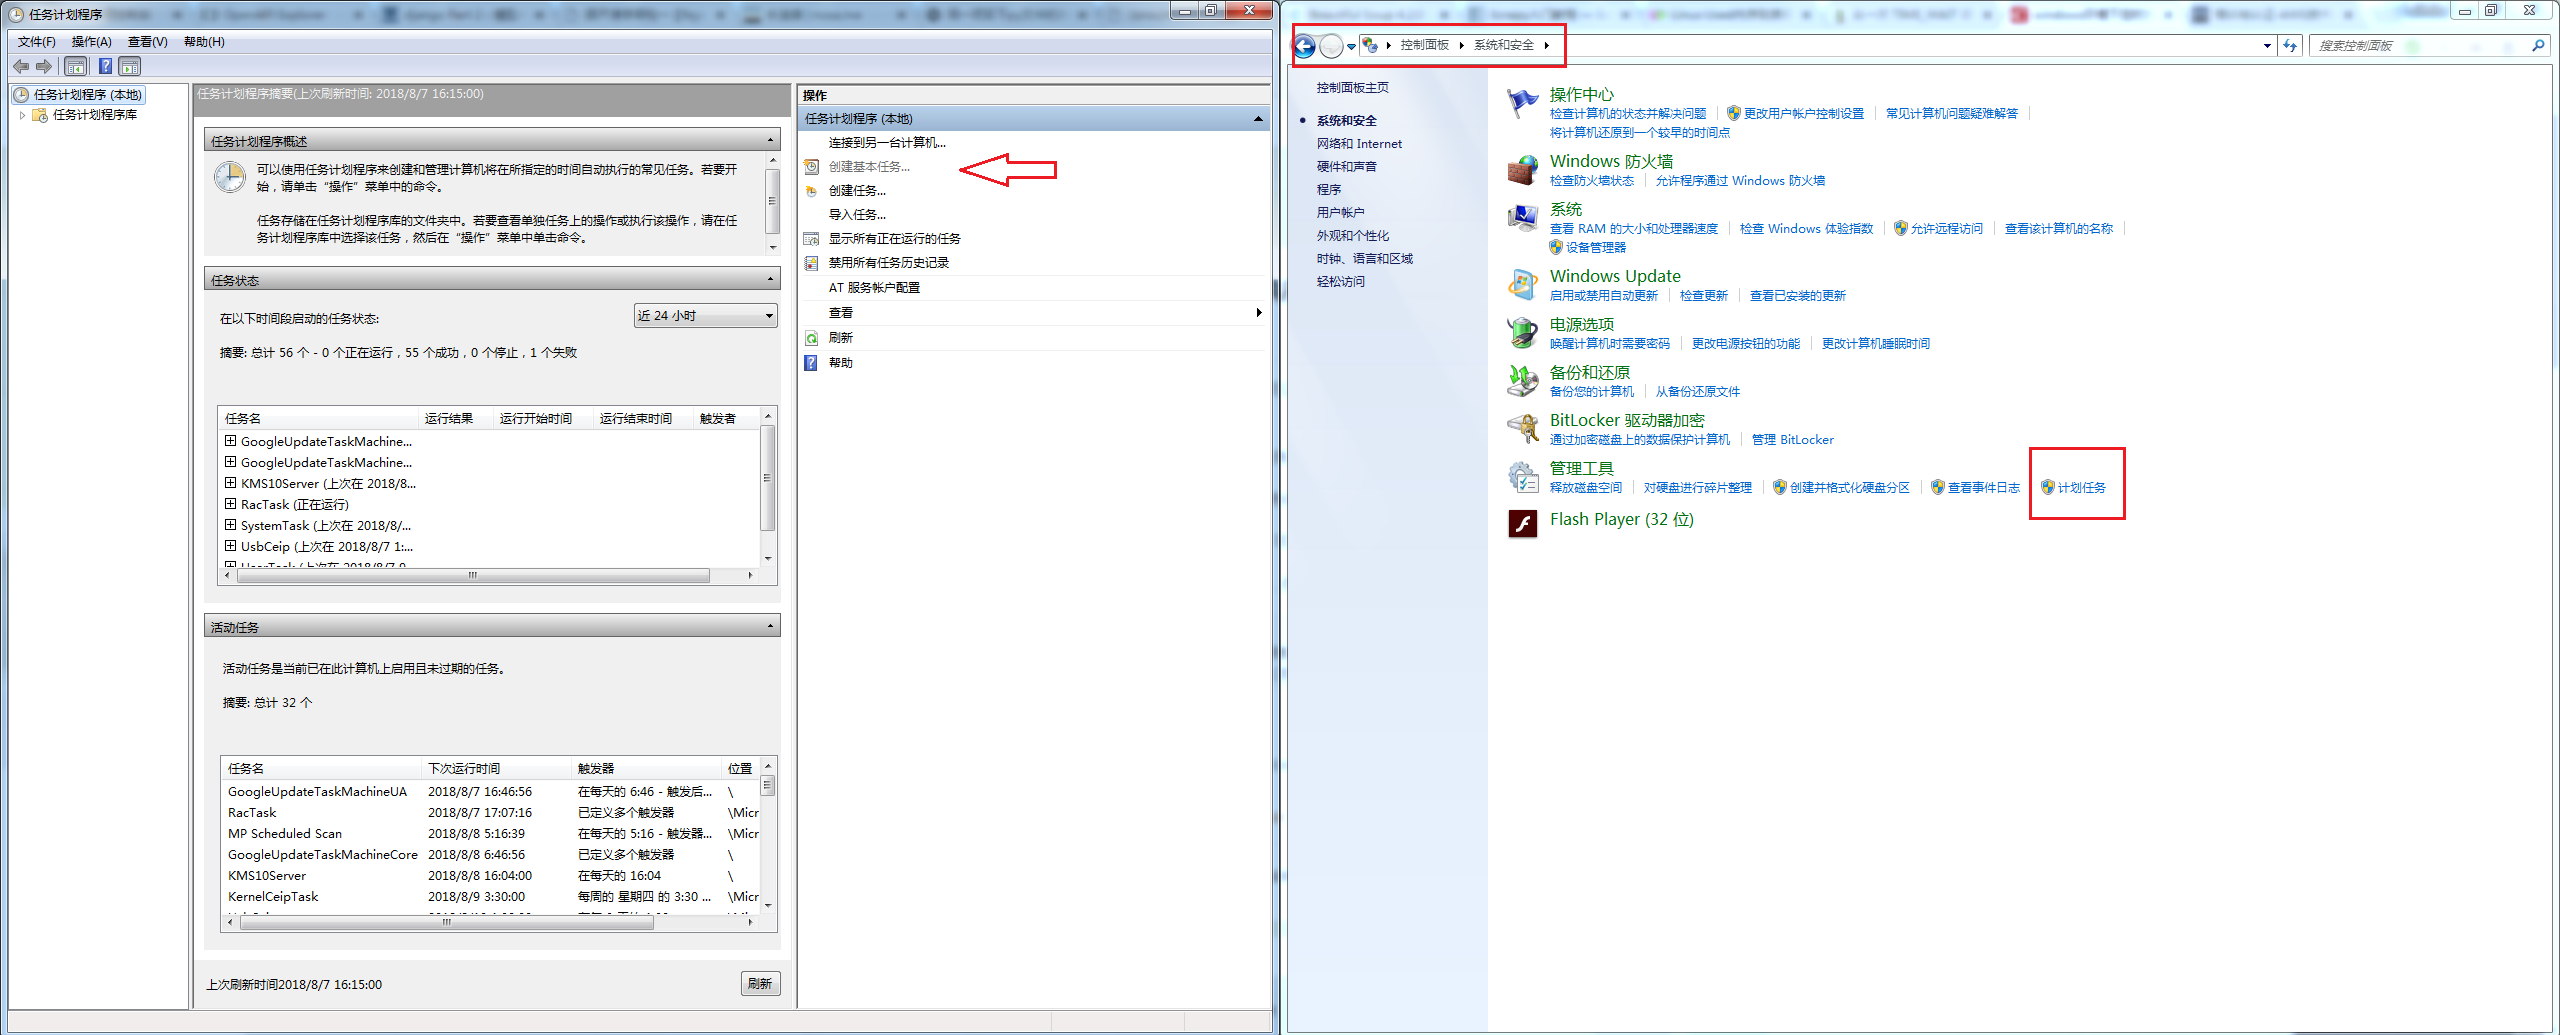Expand the UsbCeip status row
Viewport: 2560px width, 1035px height.
tap(230, 546)
